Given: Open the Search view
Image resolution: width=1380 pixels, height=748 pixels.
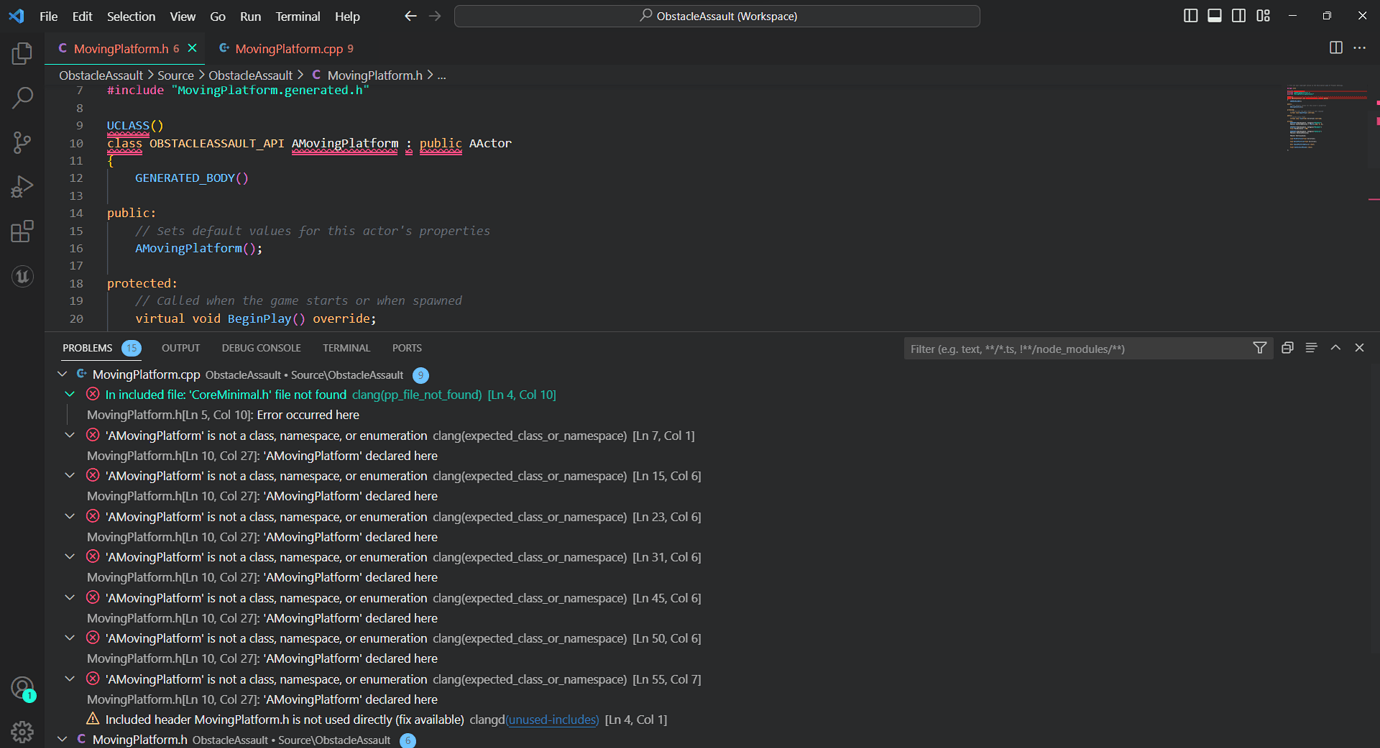Looking at the screenshot, I should pos(22,97).
